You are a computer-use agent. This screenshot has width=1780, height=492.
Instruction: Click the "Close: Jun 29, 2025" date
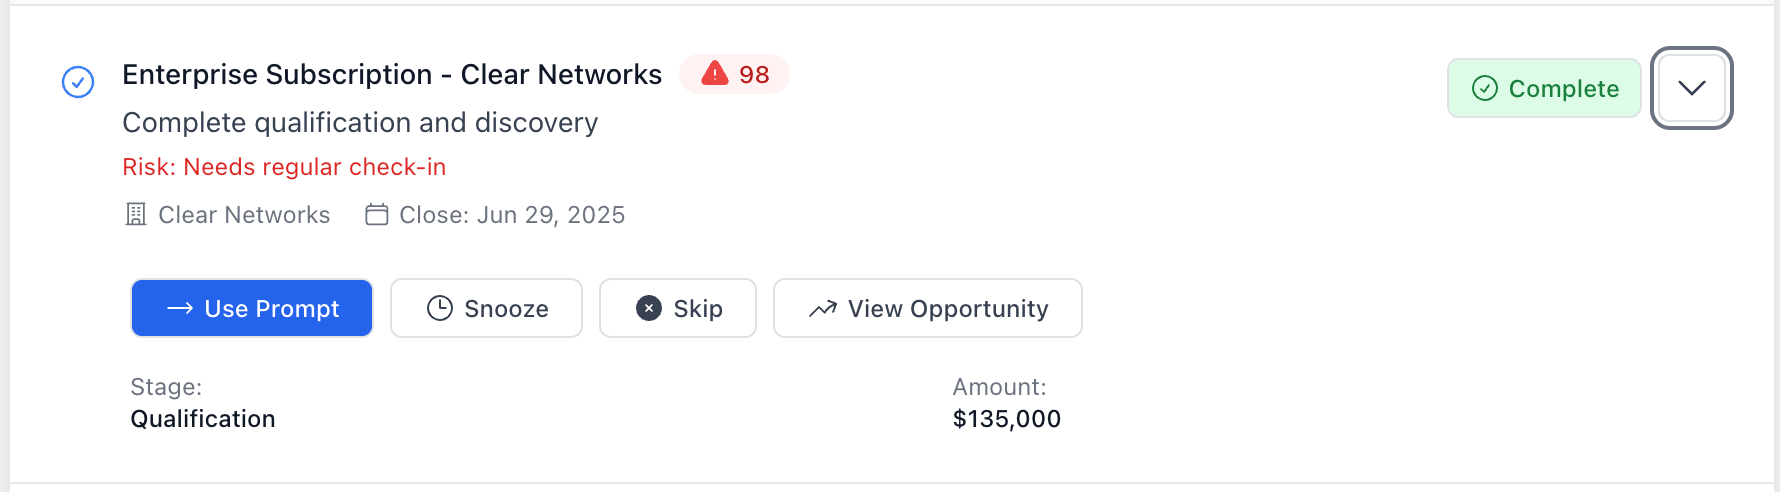point(511,215)
